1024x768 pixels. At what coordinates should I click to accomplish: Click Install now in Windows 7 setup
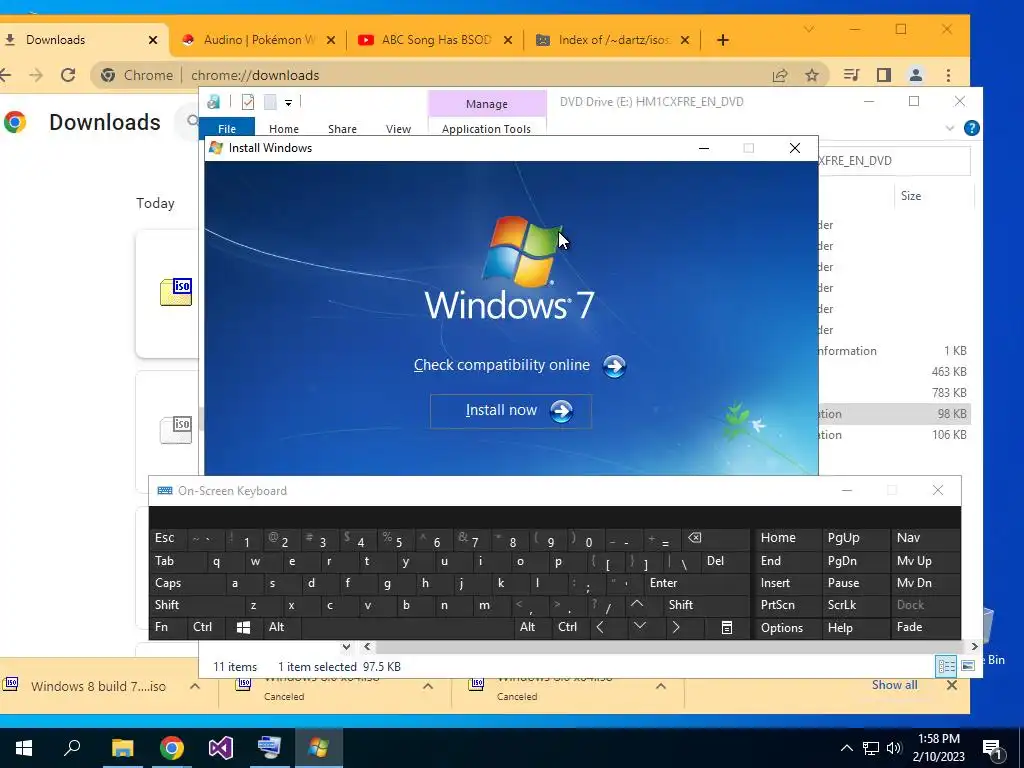click(511, 411)
